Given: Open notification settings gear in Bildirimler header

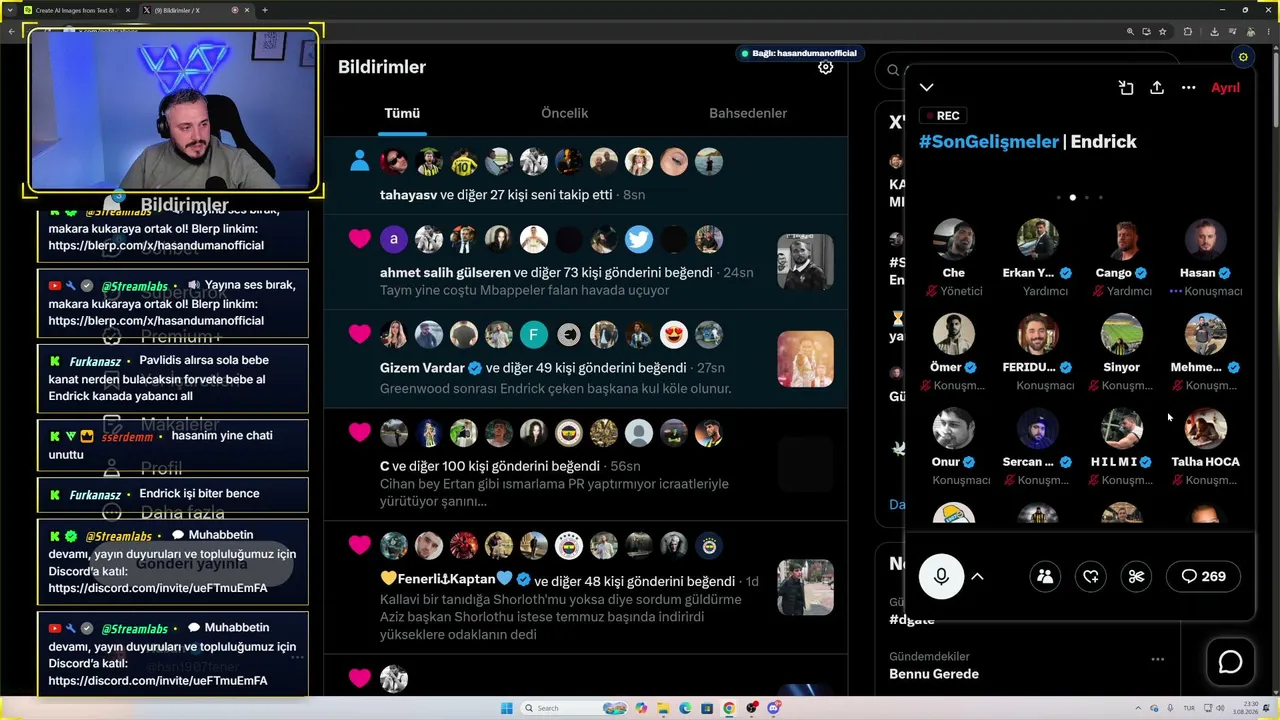Looking at the screenshot, I should coord(825,67).
